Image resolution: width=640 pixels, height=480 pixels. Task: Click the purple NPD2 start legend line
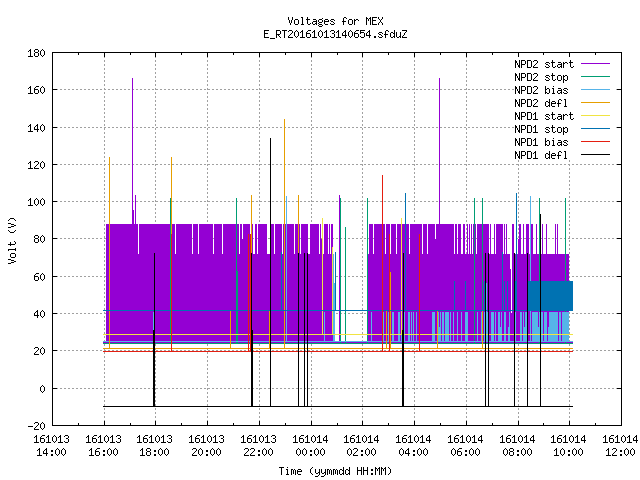coord(596,64)
